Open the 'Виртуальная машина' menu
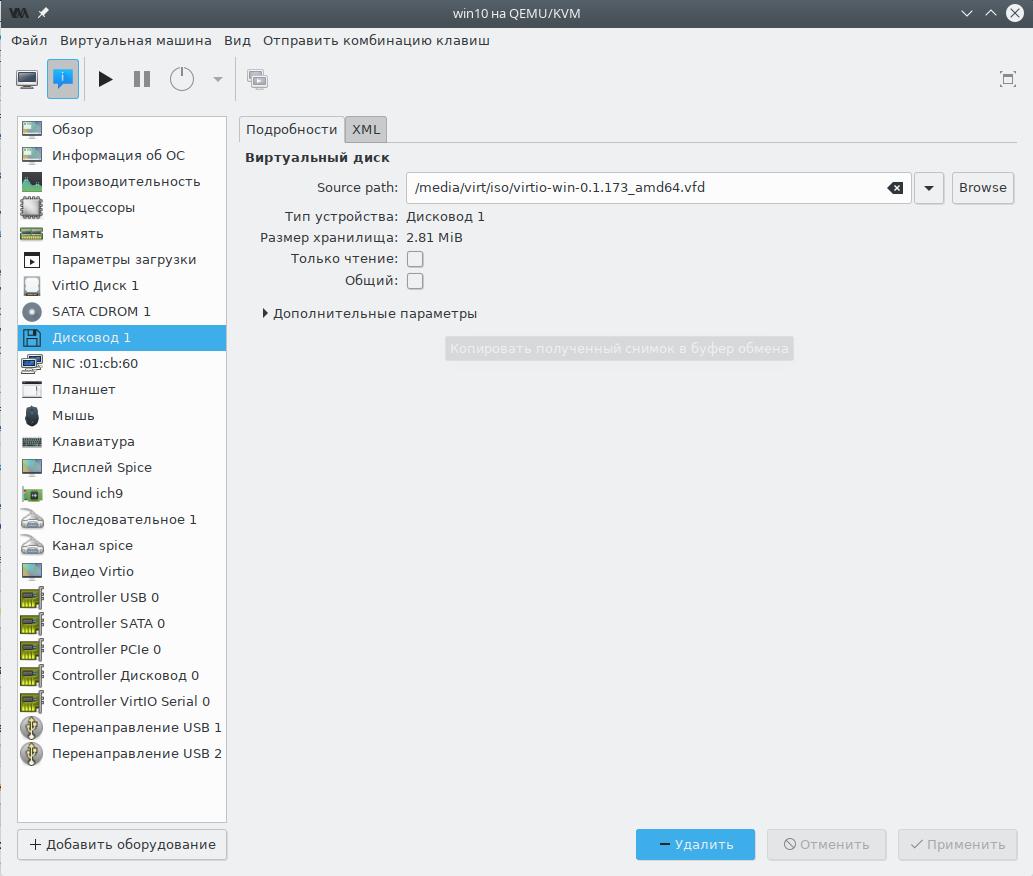This screenshot has width=1033, height=876. point(135,41)
